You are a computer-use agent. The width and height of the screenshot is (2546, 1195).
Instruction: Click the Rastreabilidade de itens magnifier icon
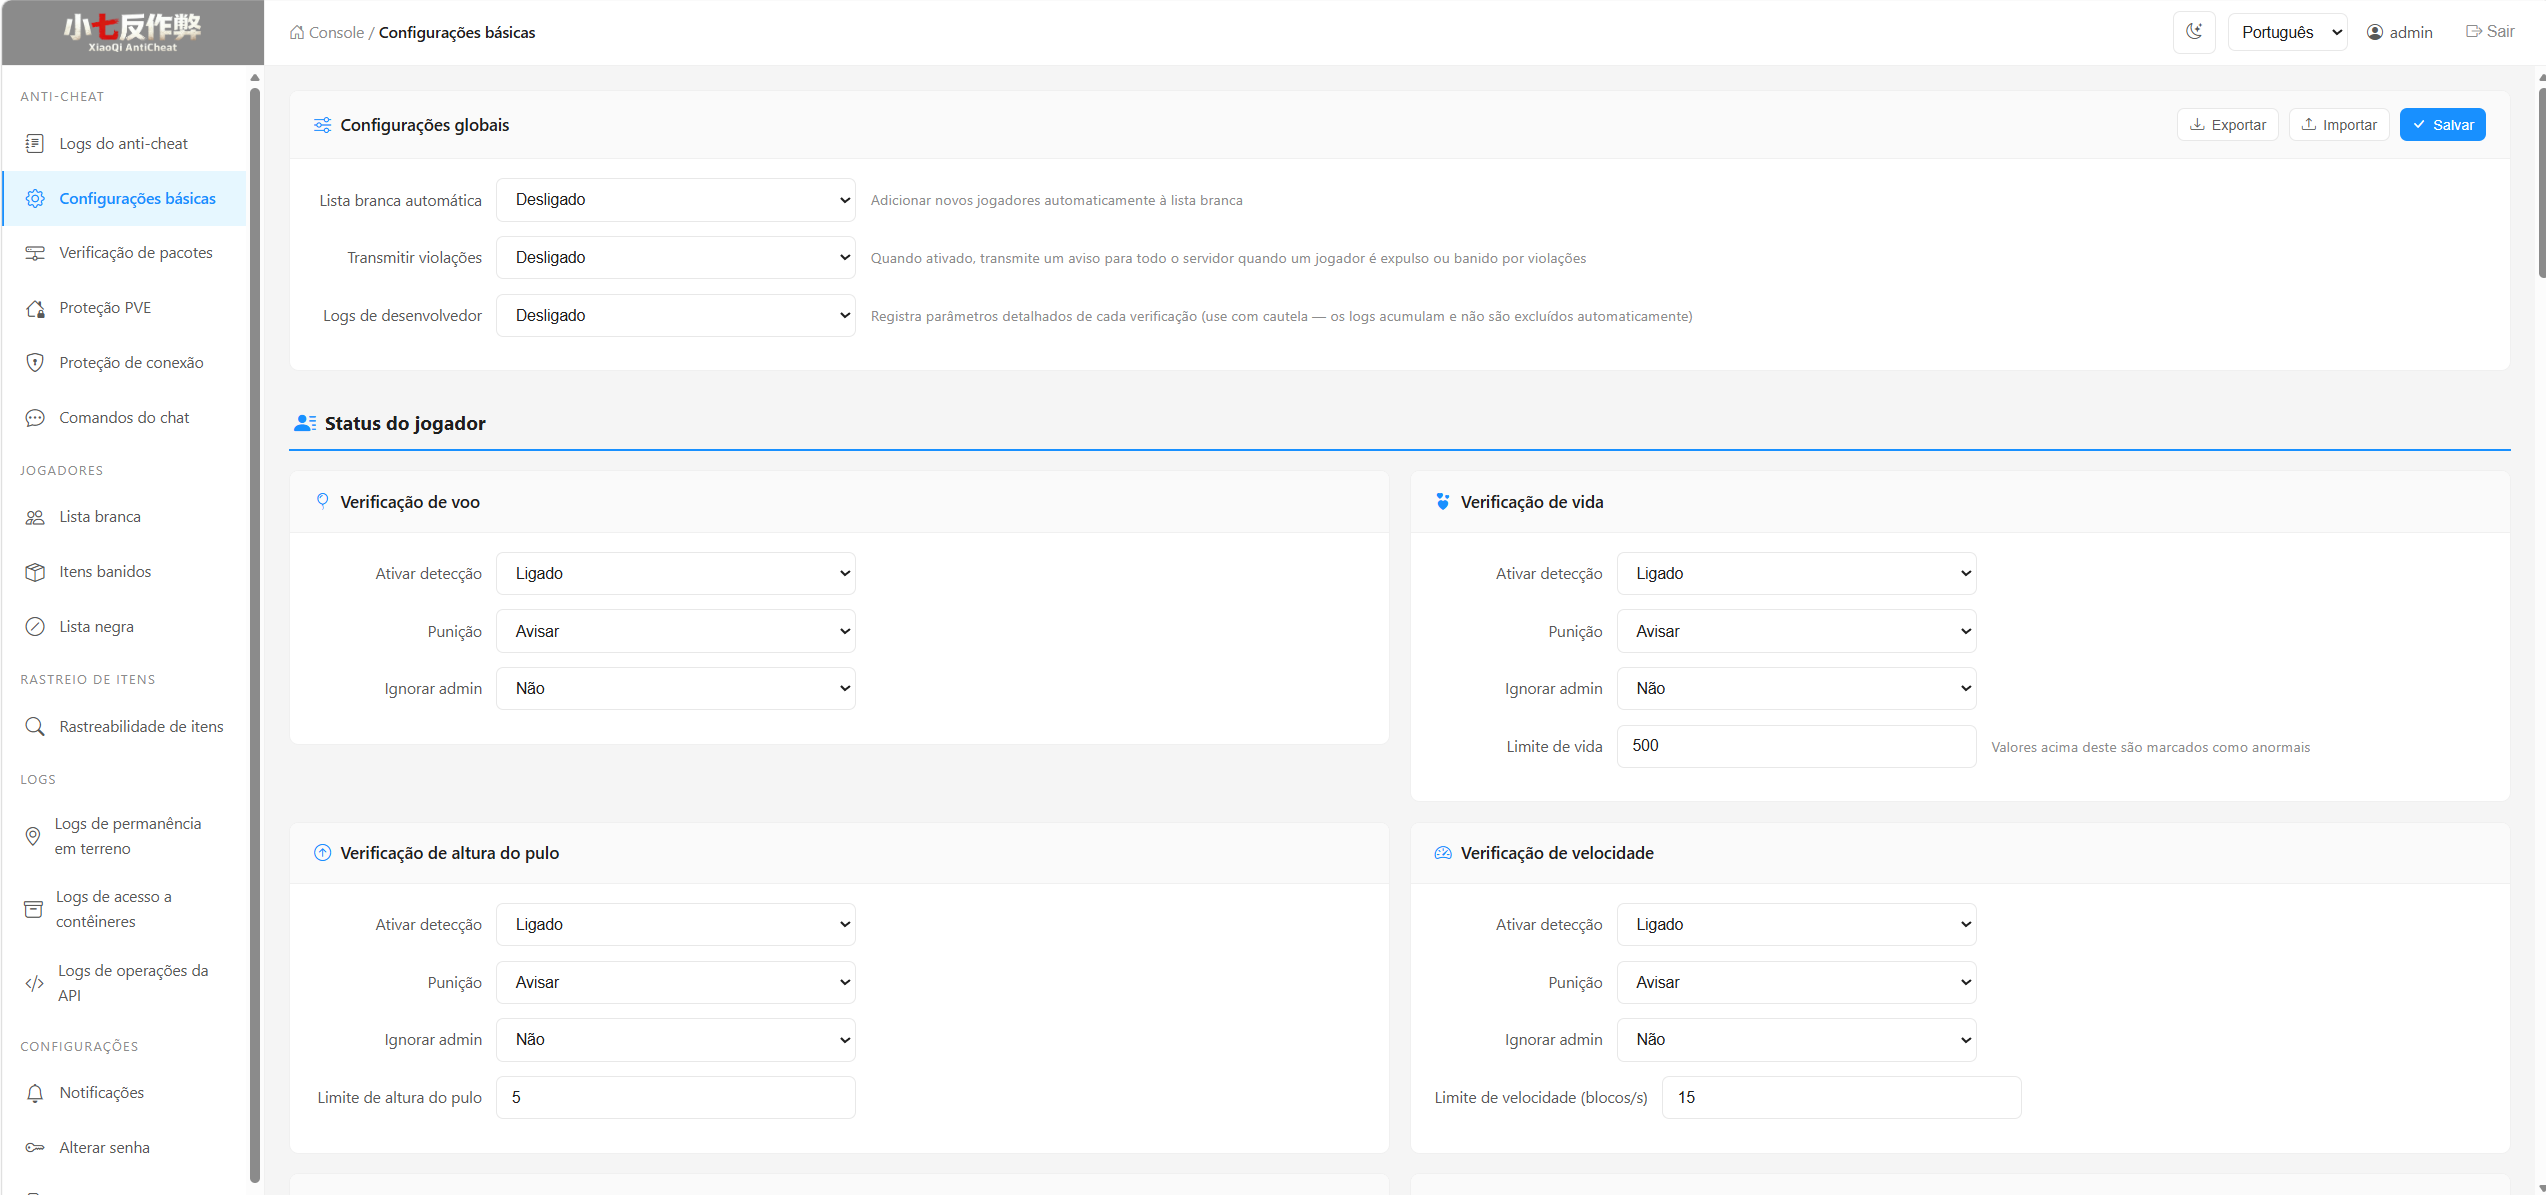point(35,726)
